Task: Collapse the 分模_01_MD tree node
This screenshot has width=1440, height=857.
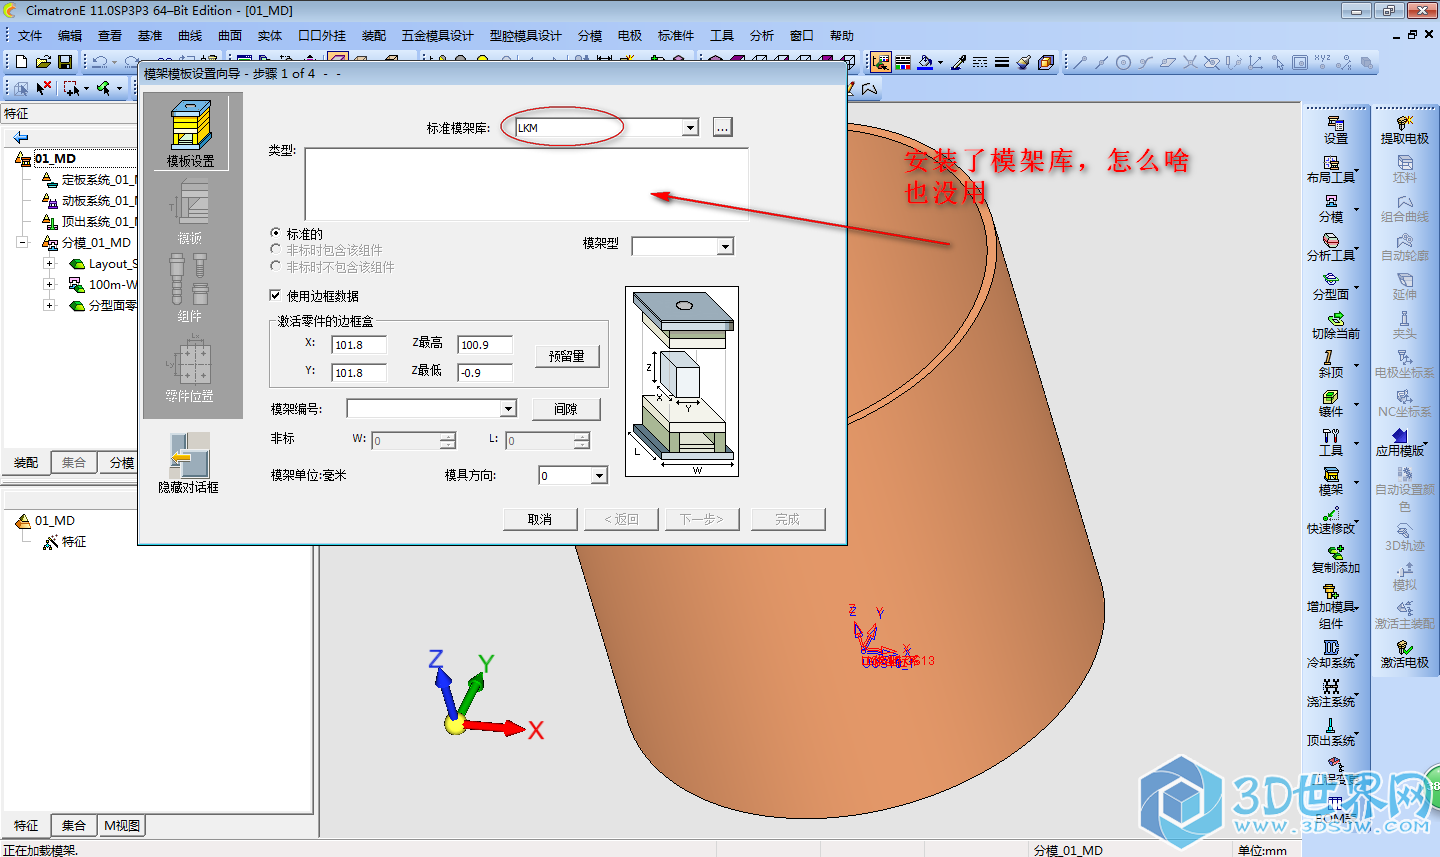Action: pyautogui.click(x=22, y=242)
